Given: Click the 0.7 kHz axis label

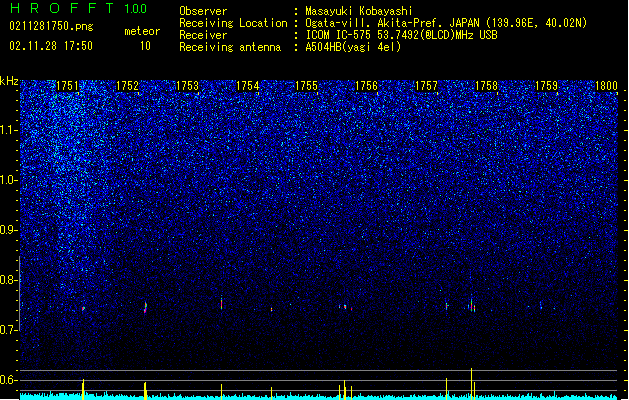Looking at the screenshot, I should click(8, 330).
